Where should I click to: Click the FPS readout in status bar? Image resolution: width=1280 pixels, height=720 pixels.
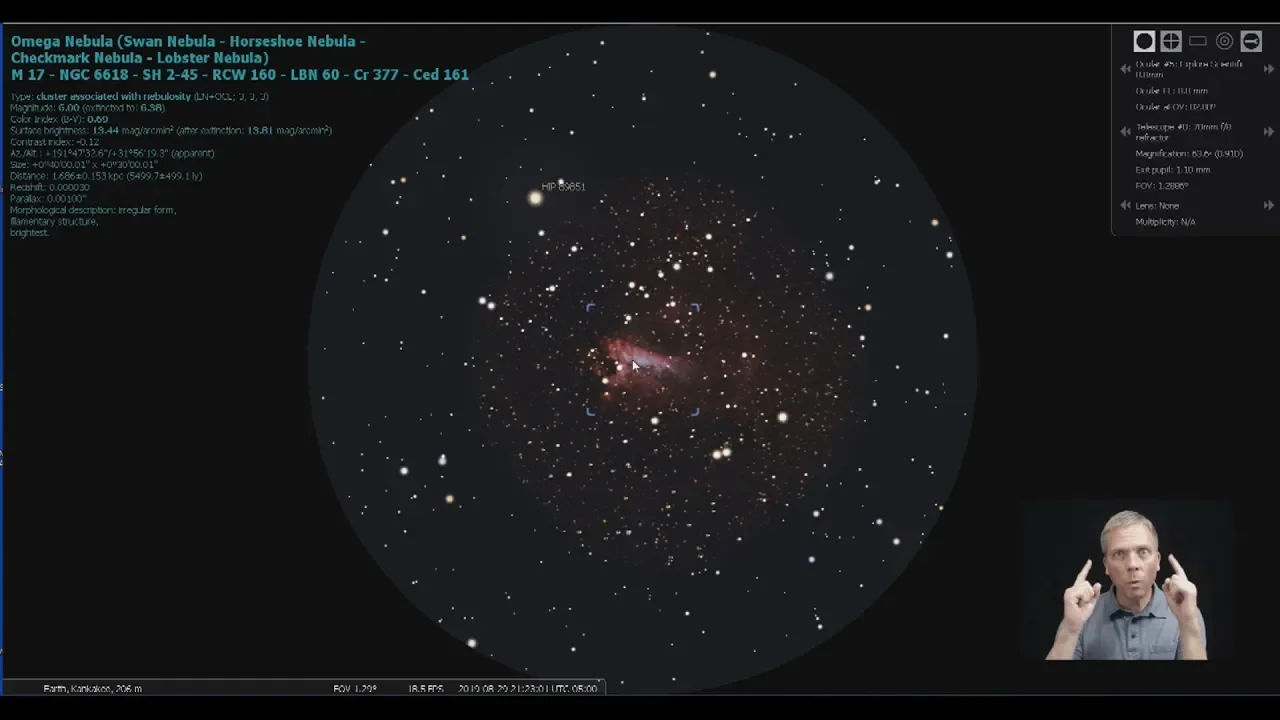[x=425, y=688]
